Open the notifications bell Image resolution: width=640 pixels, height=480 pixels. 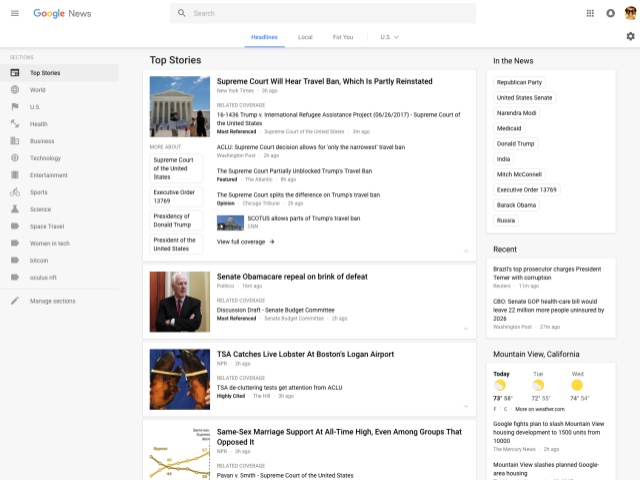[610, 13]
